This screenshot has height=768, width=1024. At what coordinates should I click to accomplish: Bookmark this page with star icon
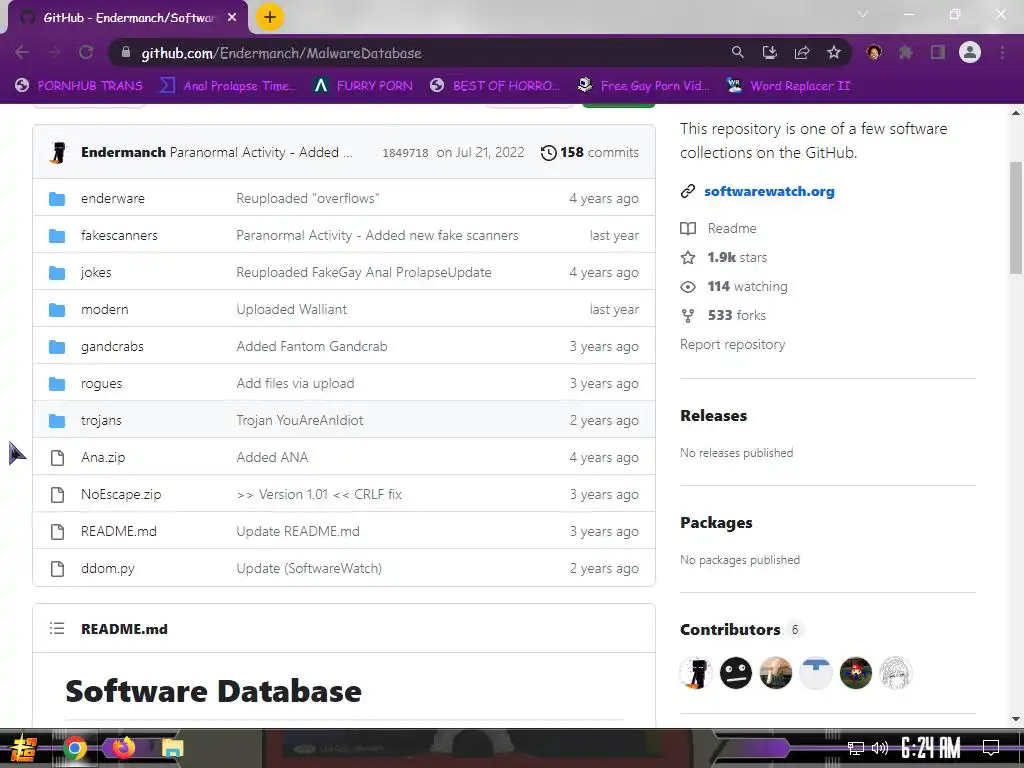click(x=834, y=52)
